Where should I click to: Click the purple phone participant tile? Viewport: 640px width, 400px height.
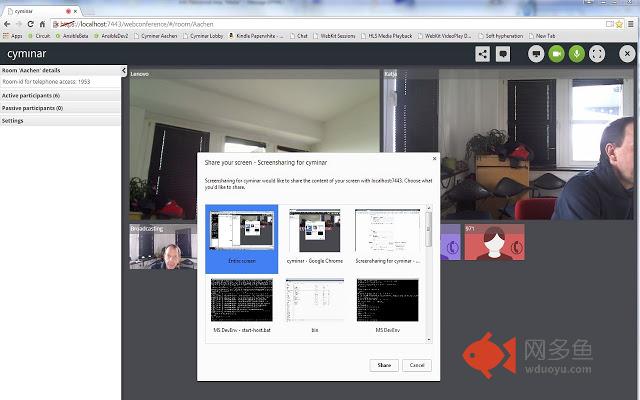(451, 242)
